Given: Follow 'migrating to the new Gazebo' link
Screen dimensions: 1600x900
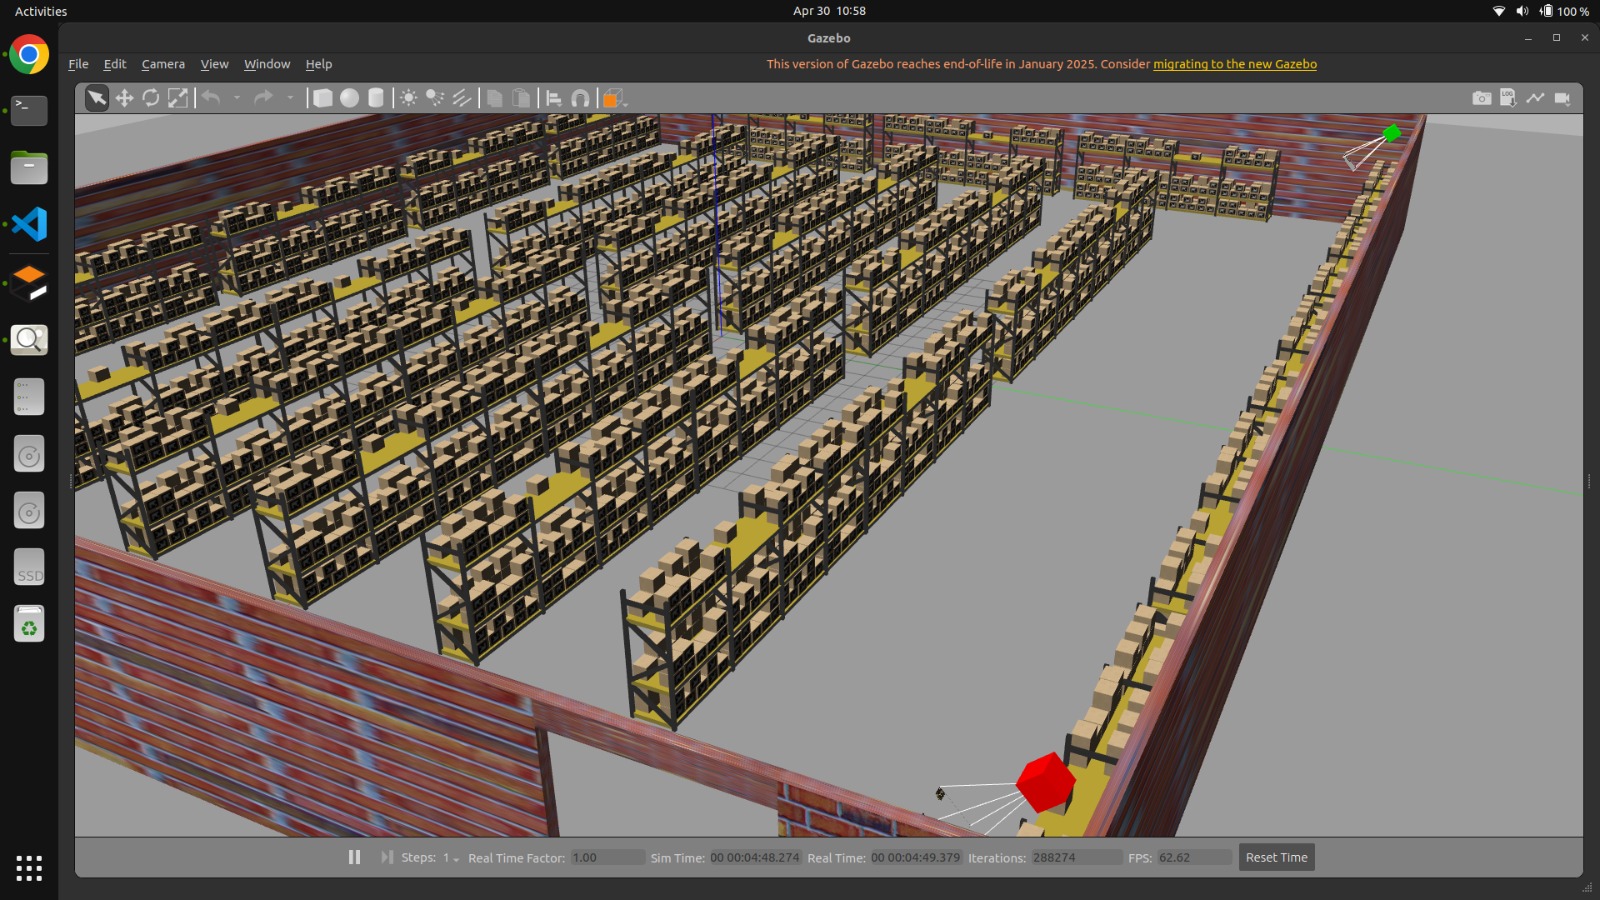Looking at the screenshot, I should click(x=1234, y=64).
